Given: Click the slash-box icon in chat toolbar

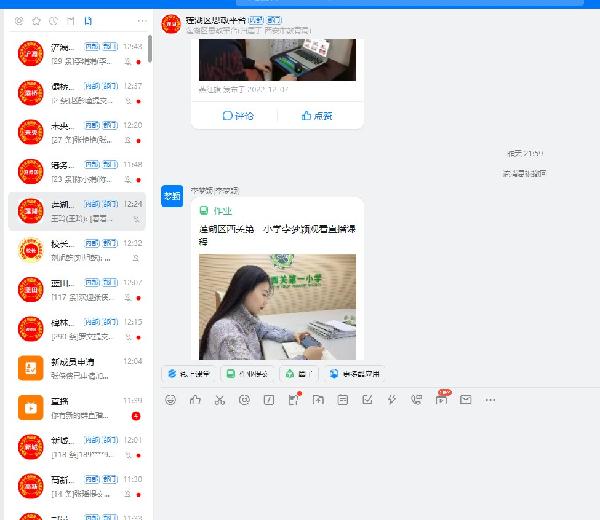Looking at the screenshot, I should point(269,400).
